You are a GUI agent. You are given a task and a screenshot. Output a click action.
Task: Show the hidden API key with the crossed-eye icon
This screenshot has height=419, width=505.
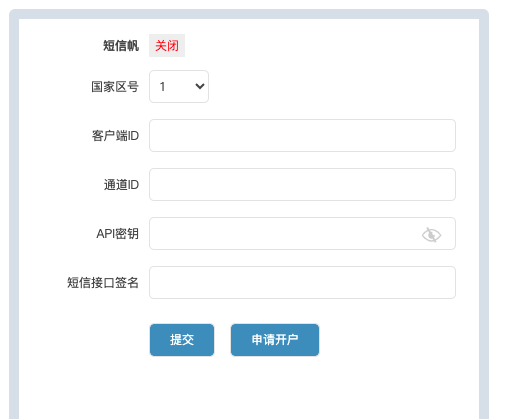[x=431, y=235]
